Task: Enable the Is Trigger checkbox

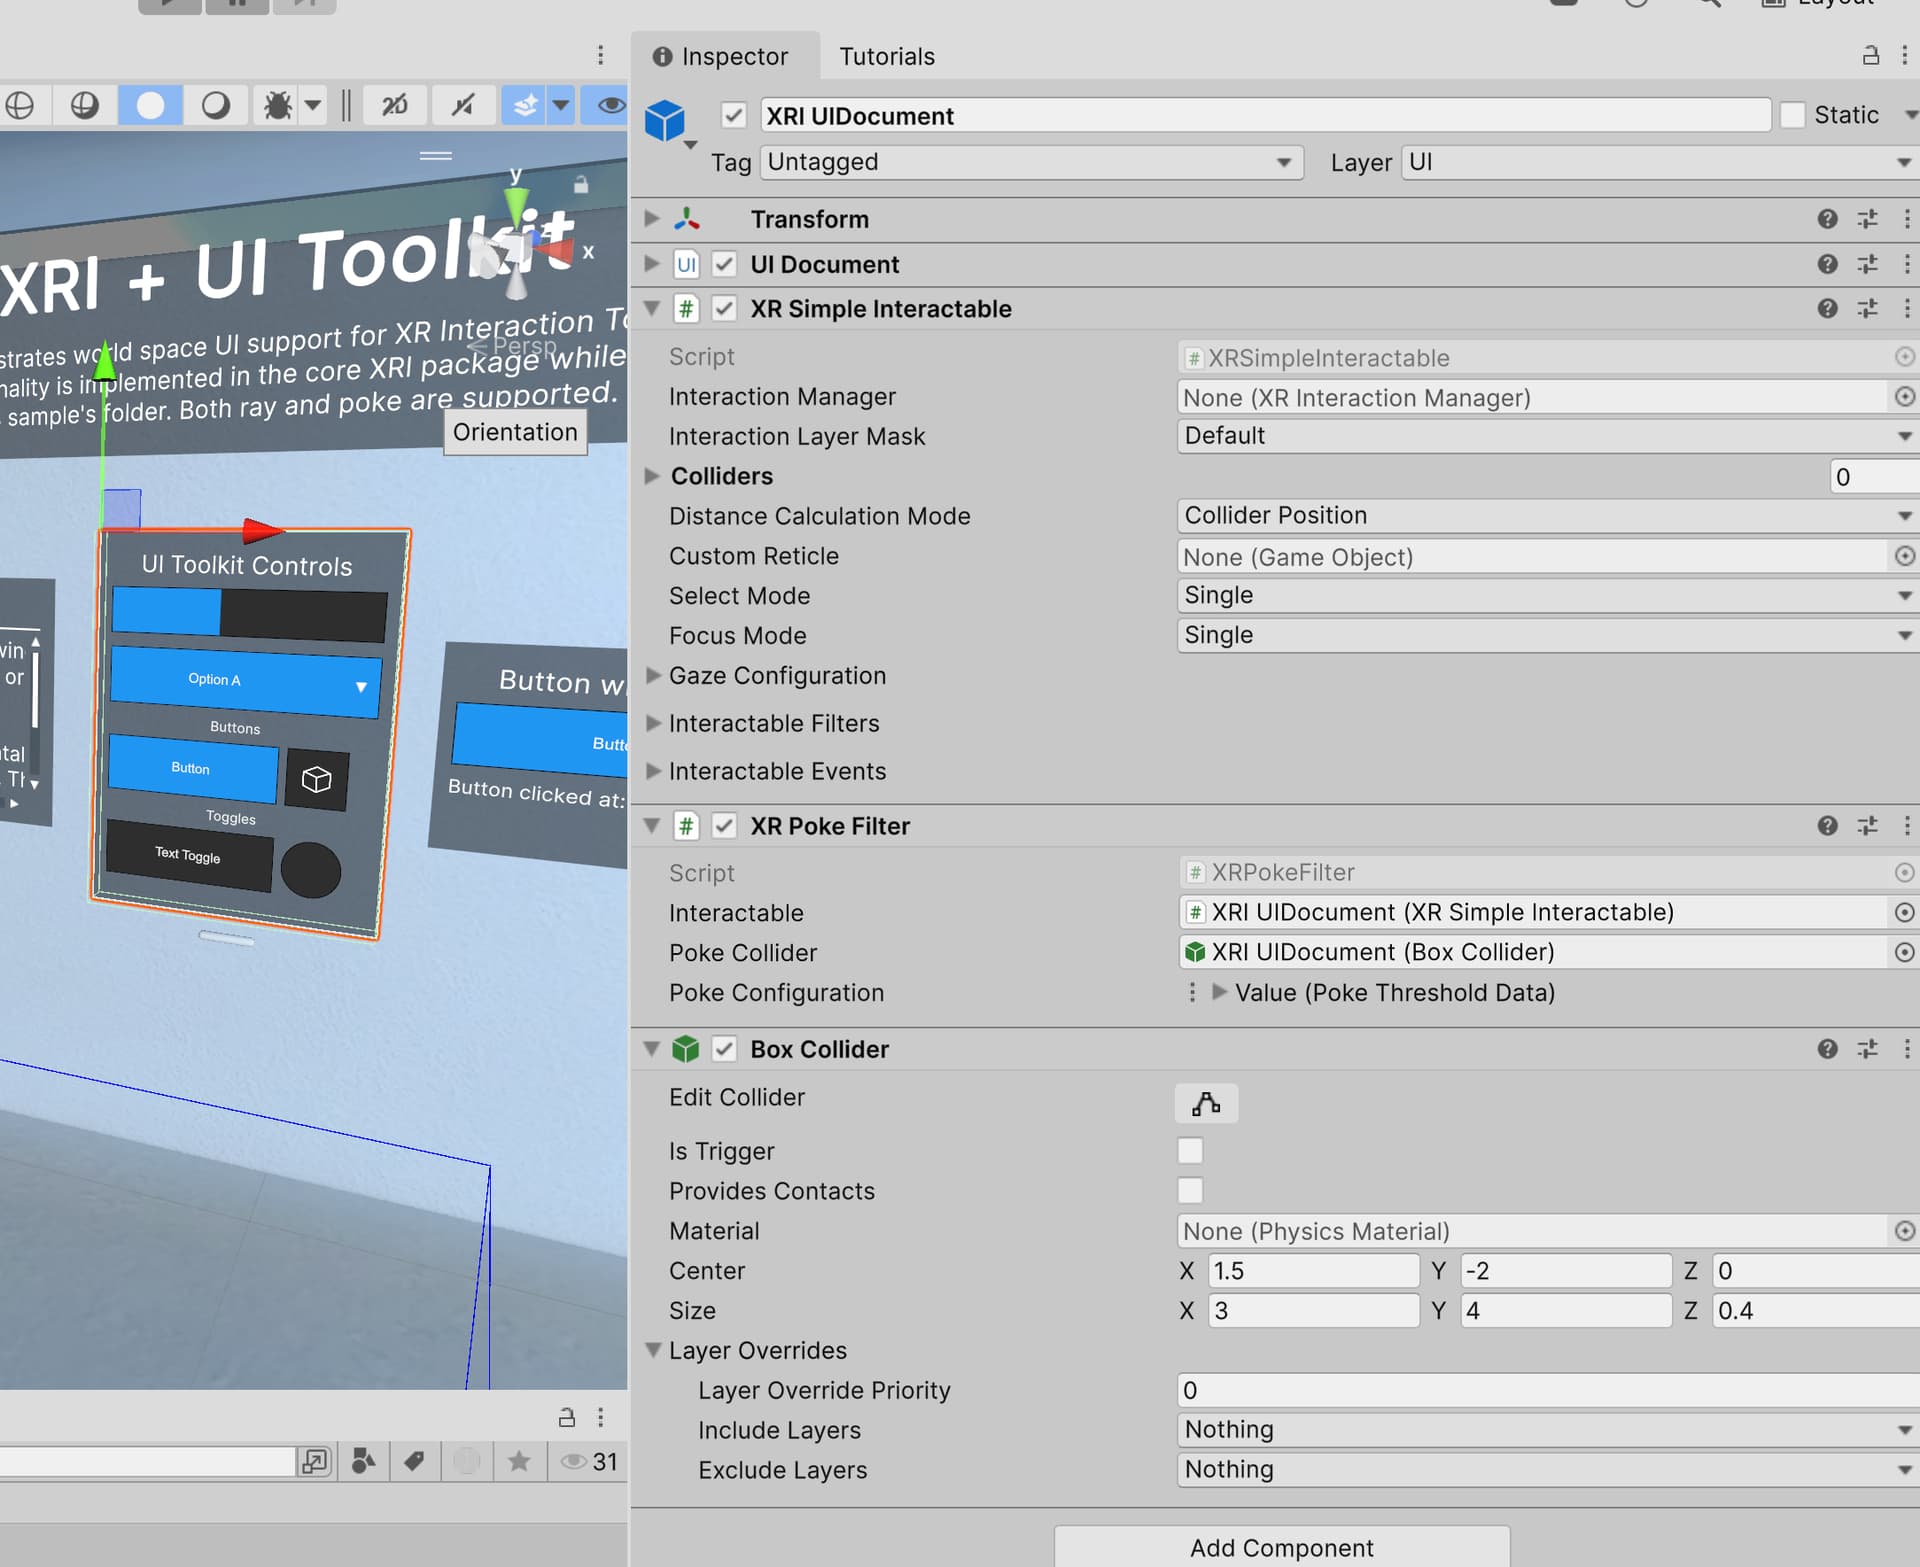Action: point(1190,1151)
